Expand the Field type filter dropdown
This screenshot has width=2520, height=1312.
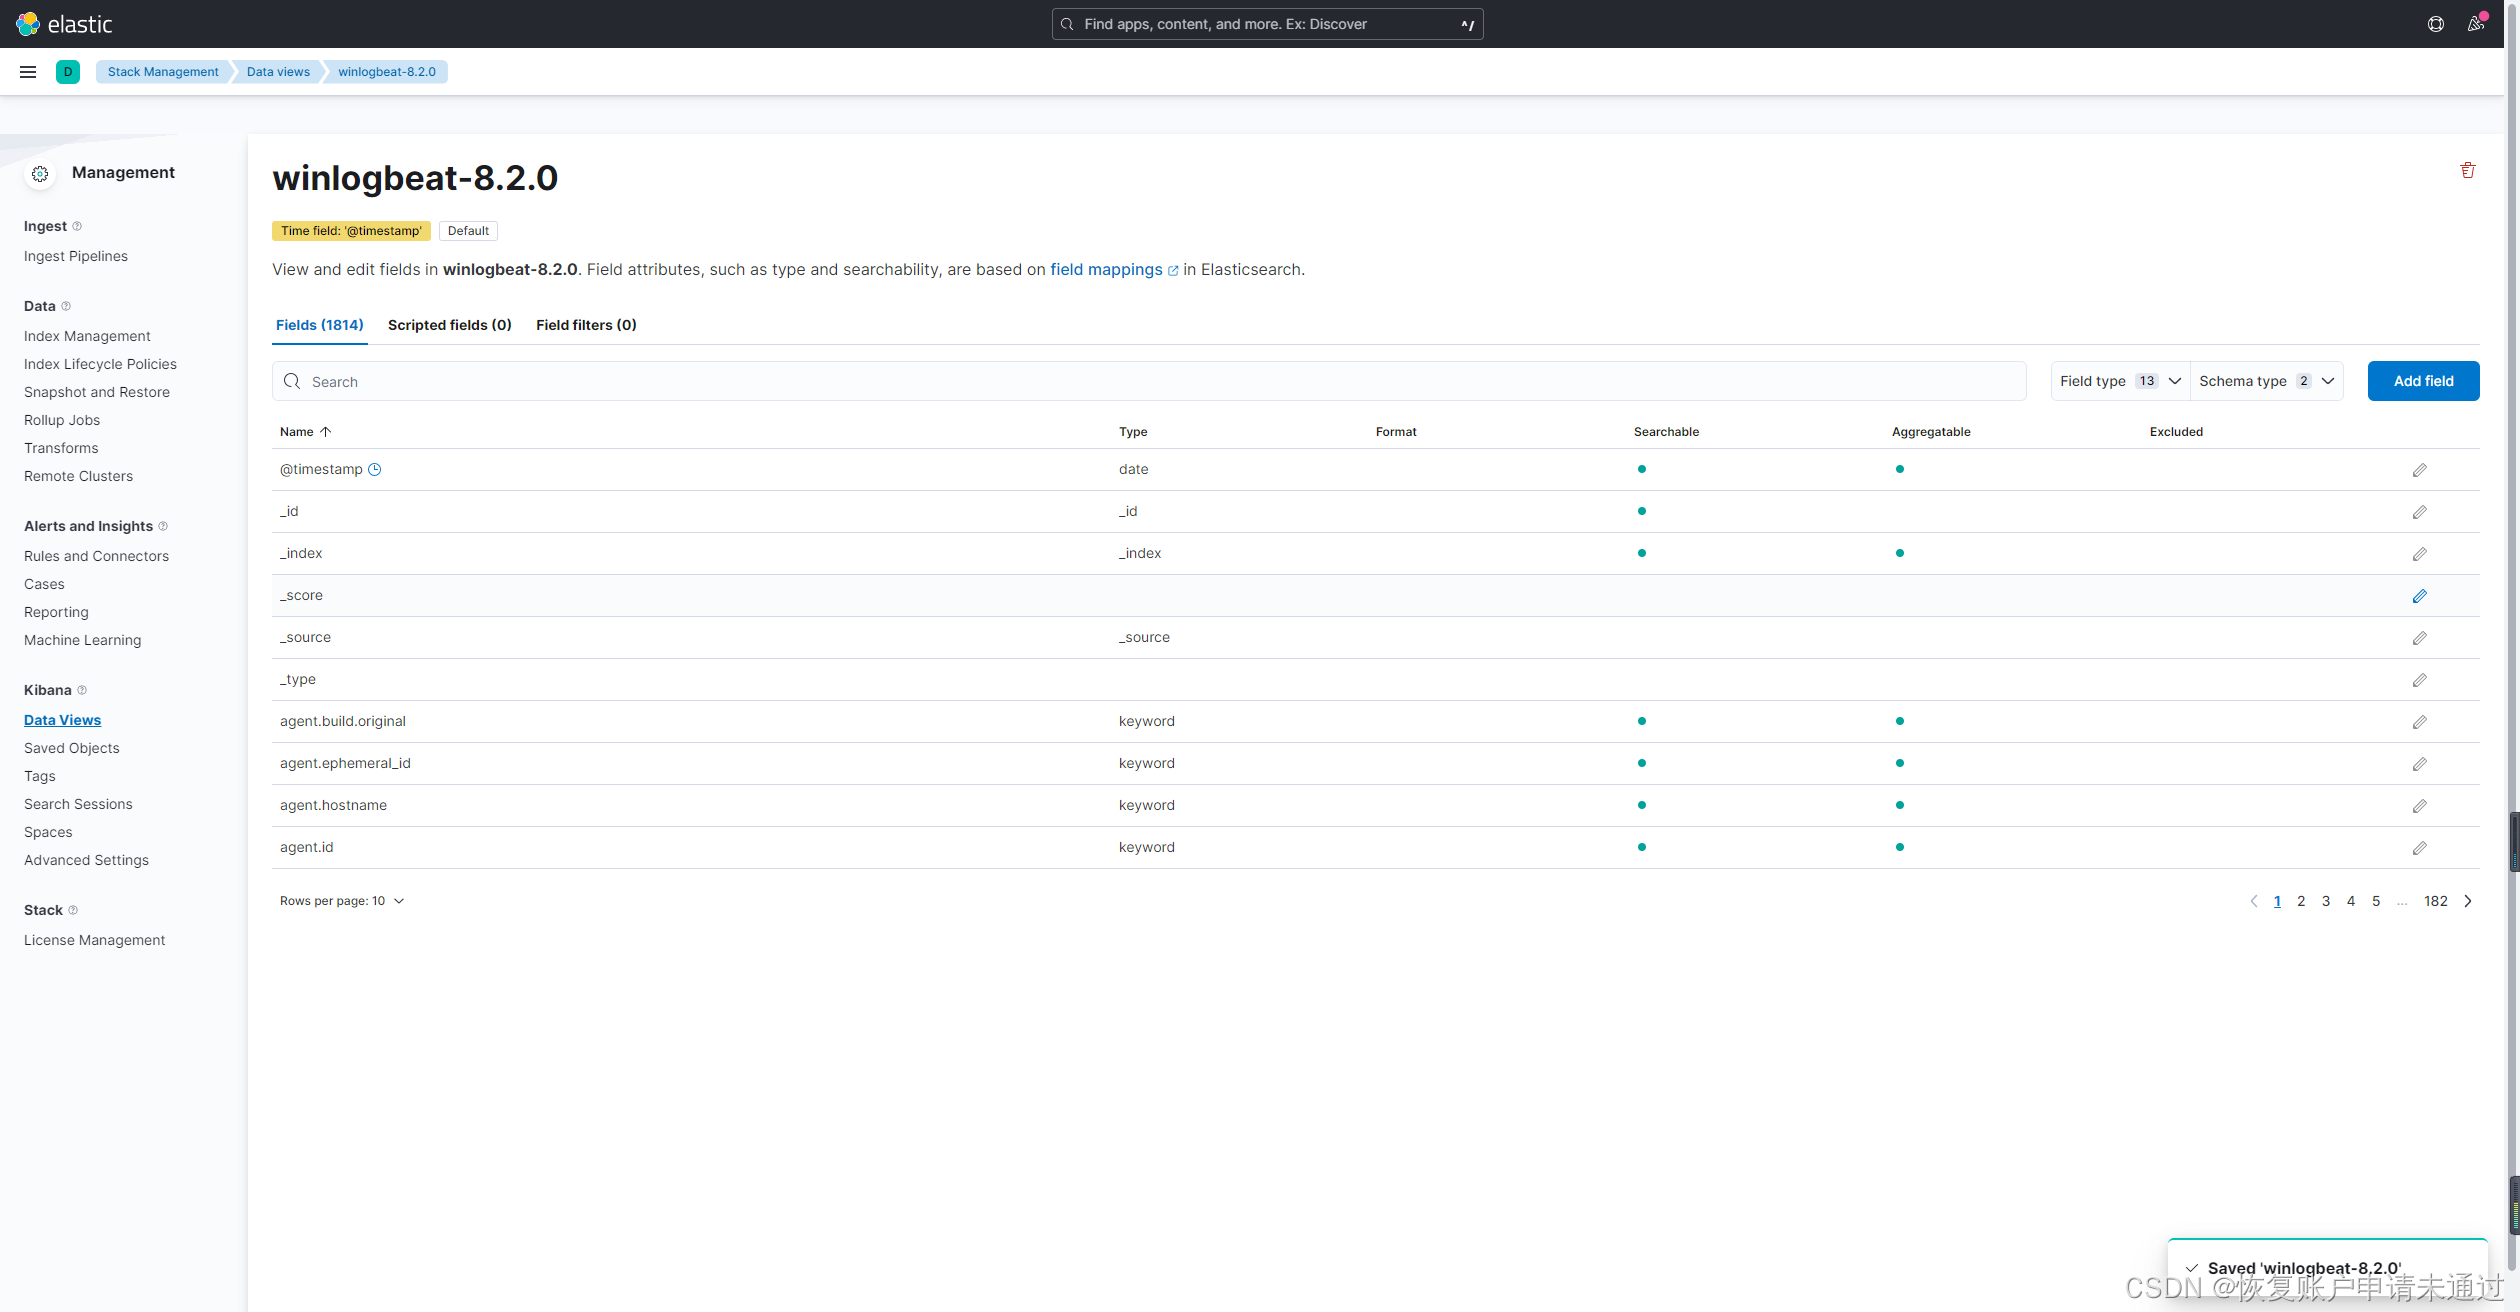pyautogui.click(x=2120, y=381)
